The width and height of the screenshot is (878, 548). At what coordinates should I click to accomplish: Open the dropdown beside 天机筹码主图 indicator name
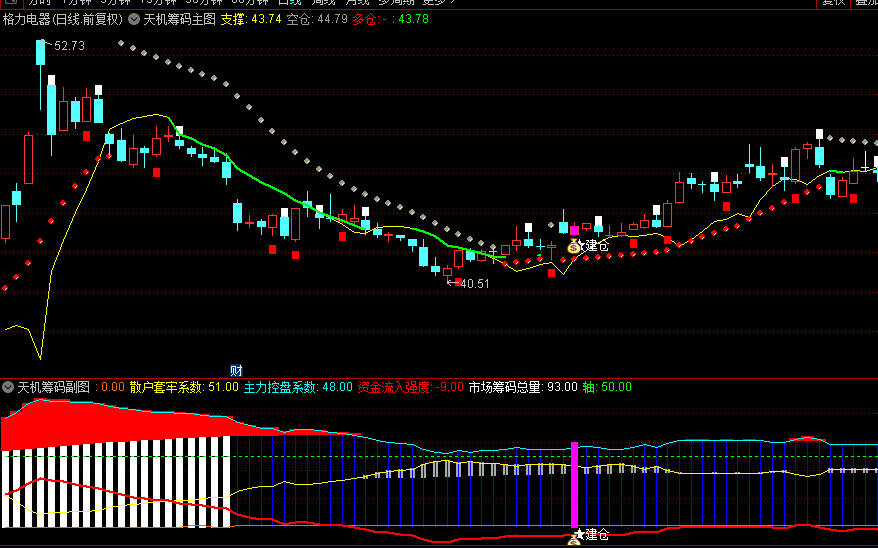[x=134, y=19]
